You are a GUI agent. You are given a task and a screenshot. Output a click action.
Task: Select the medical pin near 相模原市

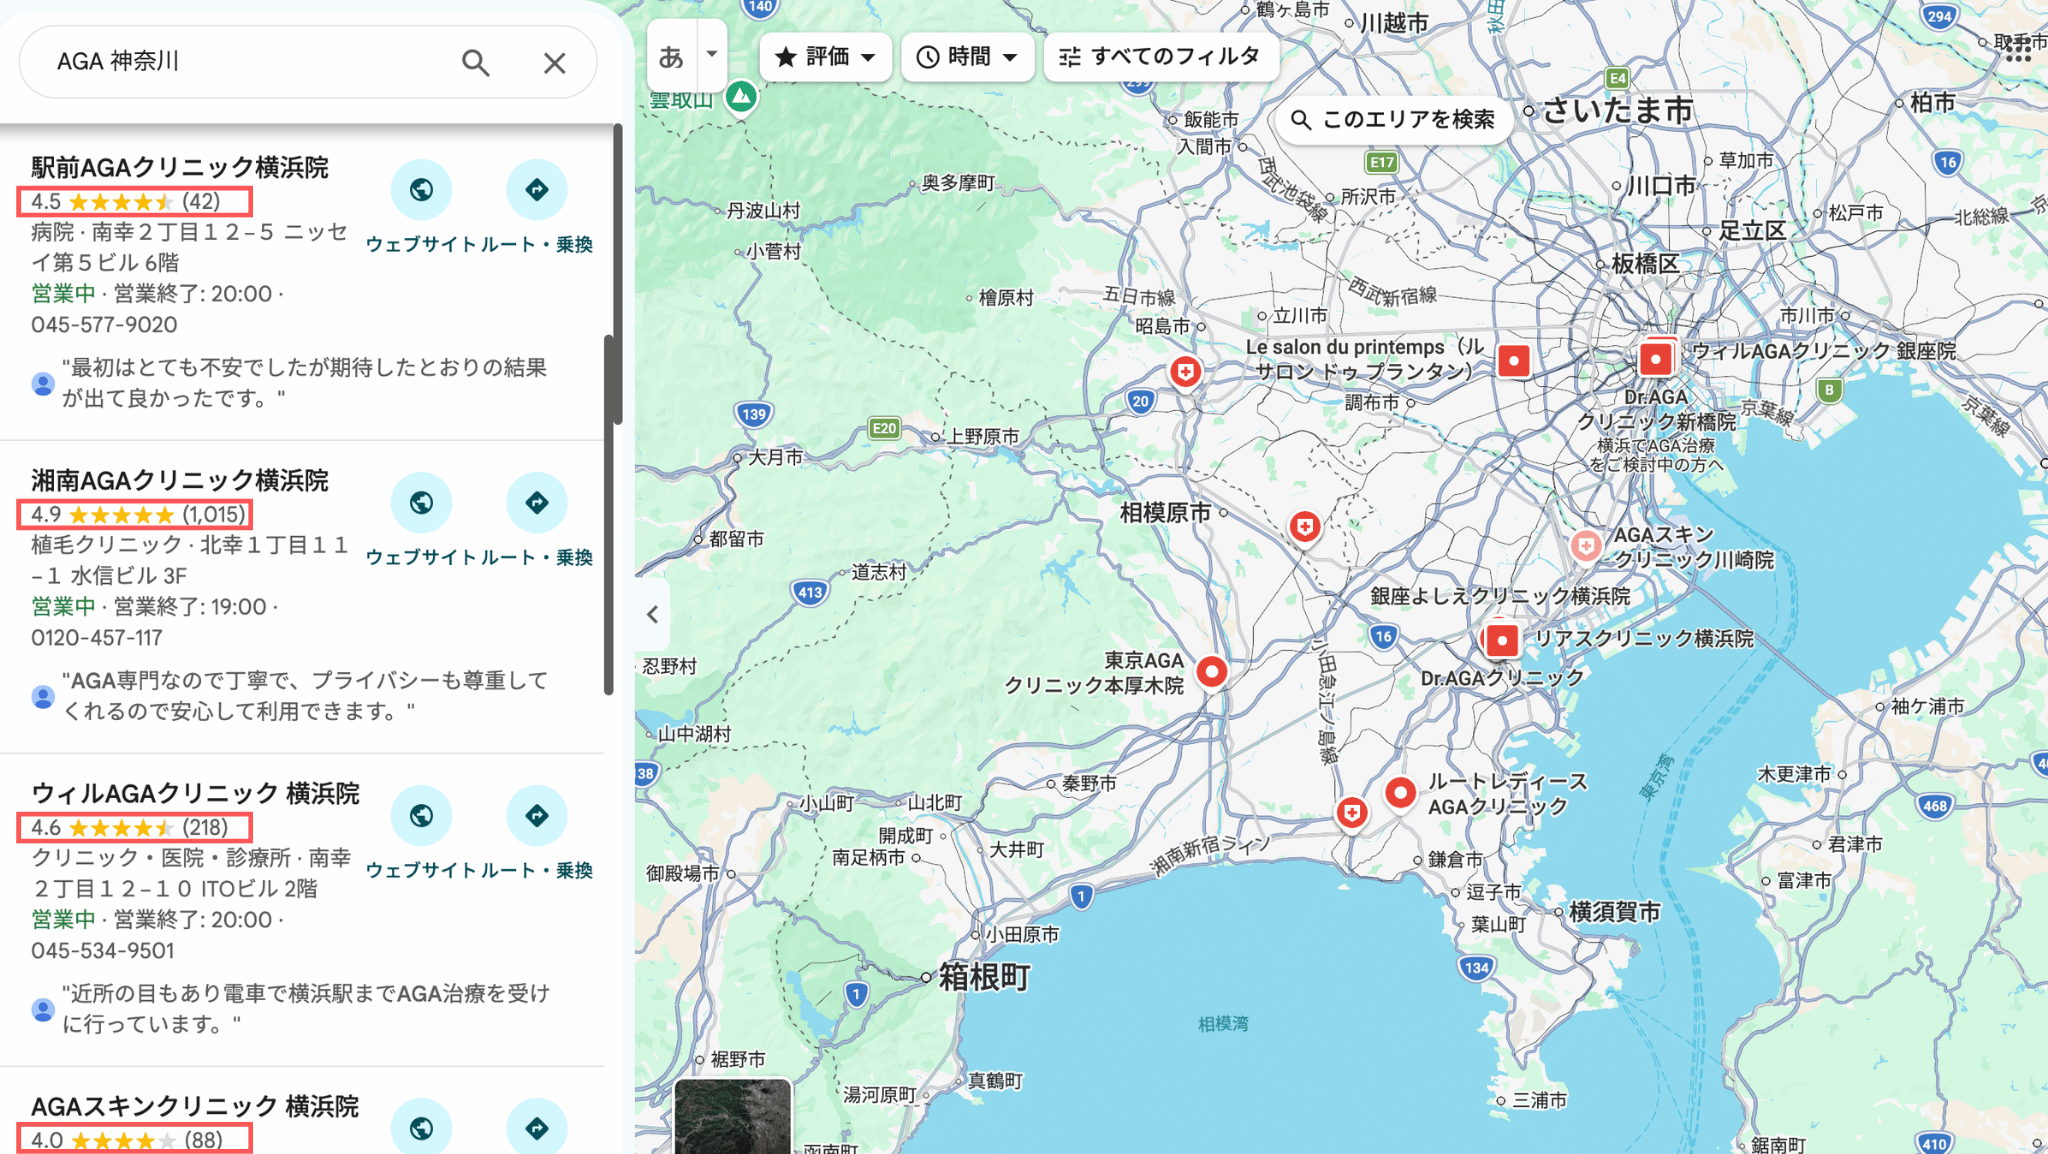[x=1304, y=527]
